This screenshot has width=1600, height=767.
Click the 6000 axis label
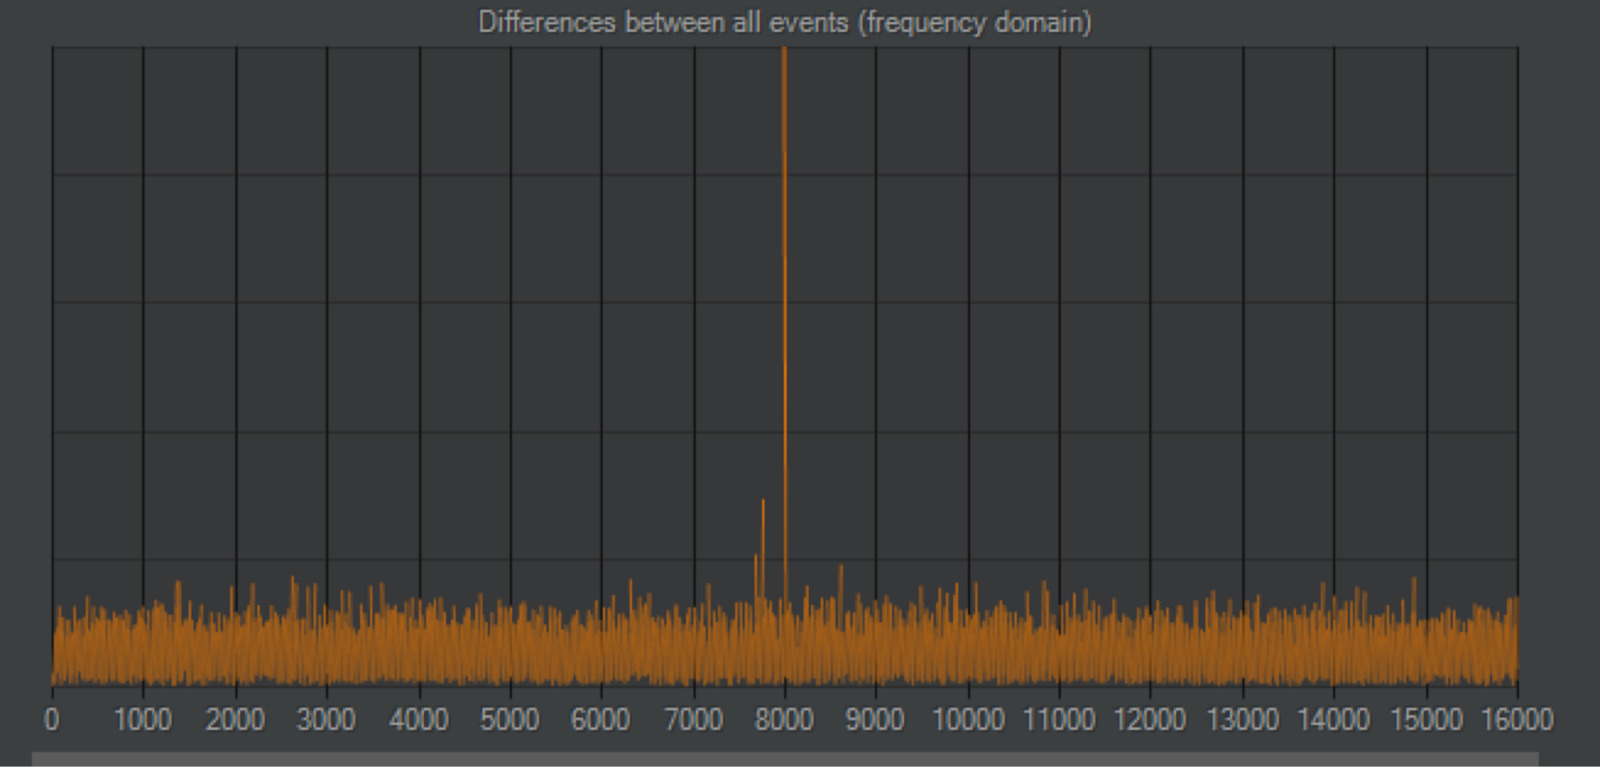pos(601,719)
